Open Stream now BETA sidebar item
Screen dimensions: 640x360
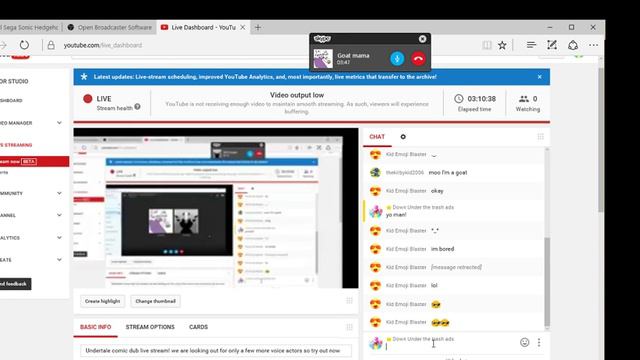tap(34, 162)
